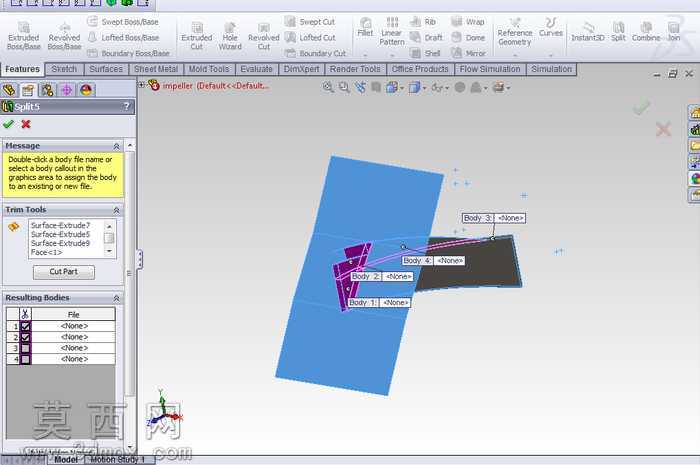
Task: Collapse the Resulting Bodies section
Action: (117, 298)
